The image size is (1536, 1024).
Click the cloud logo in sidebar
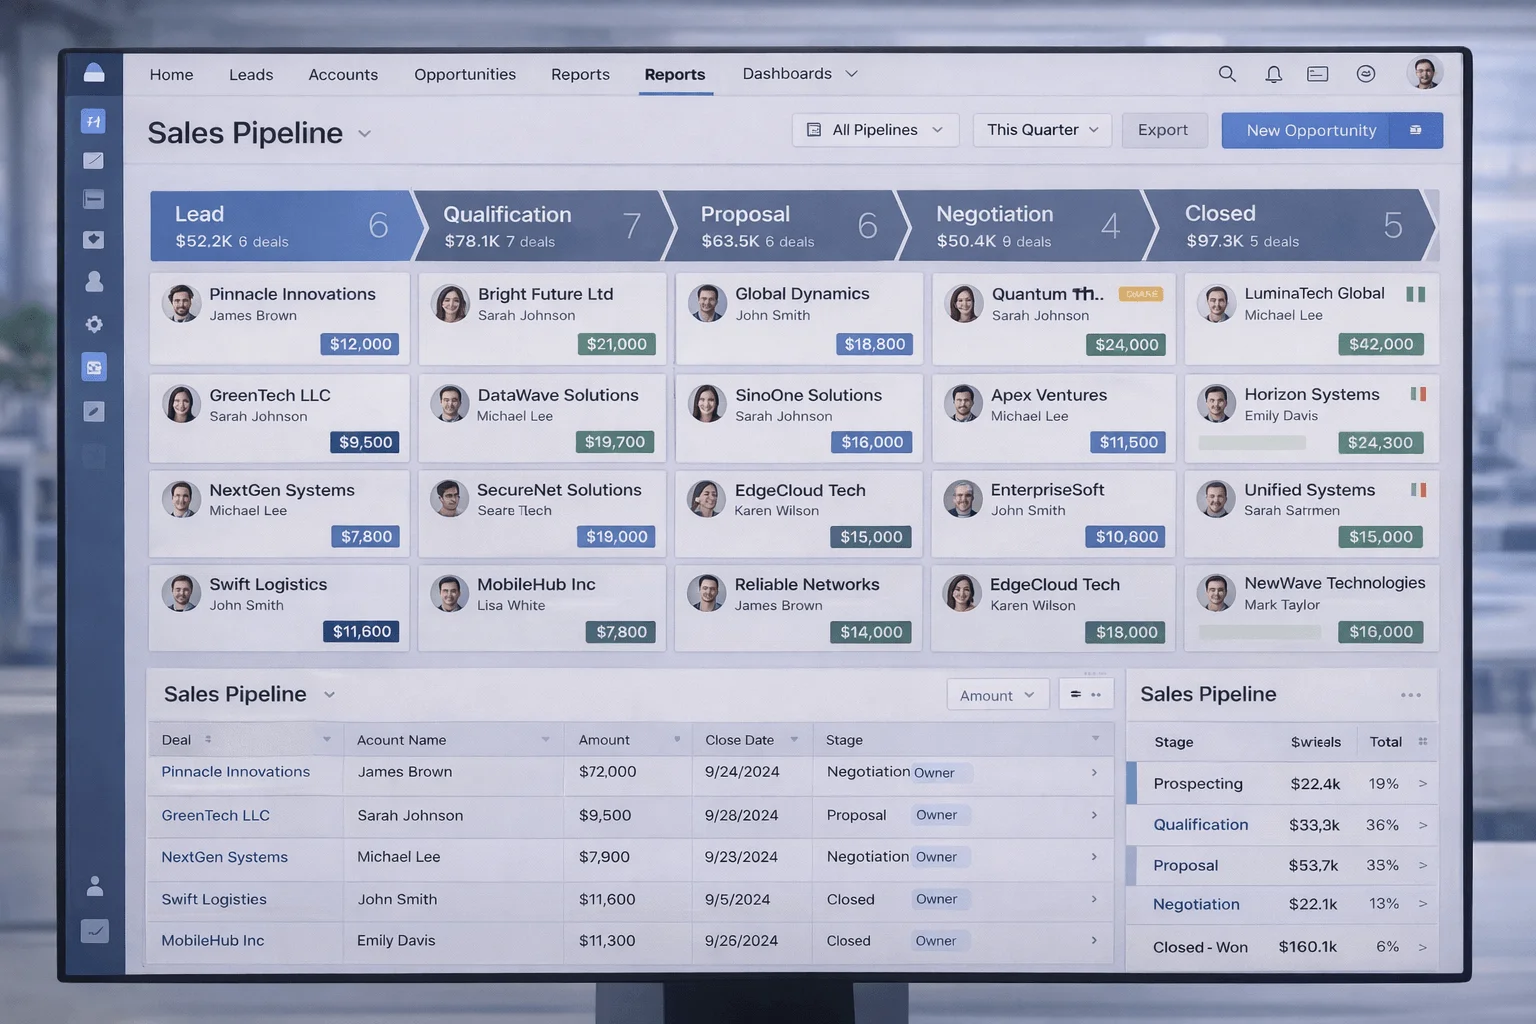click(x=94, y=72)
